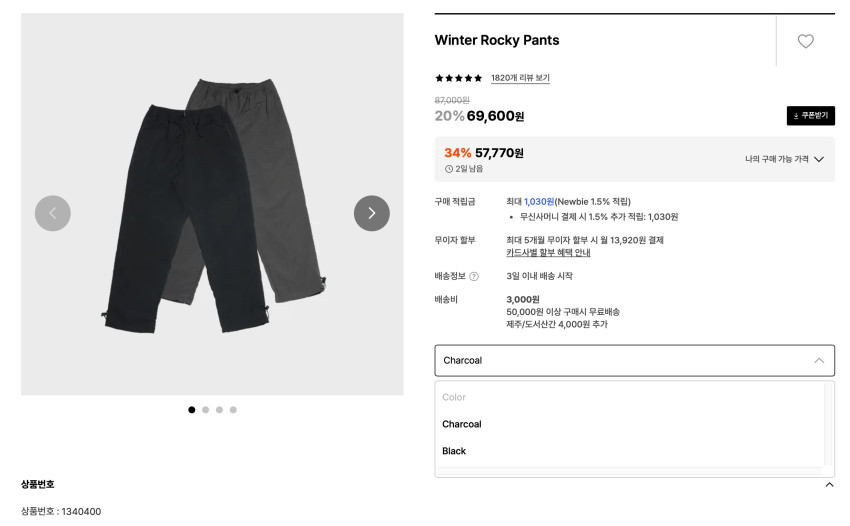Select Black from the color list
Viewport: 850px width, 526px height.
point(454,451)
